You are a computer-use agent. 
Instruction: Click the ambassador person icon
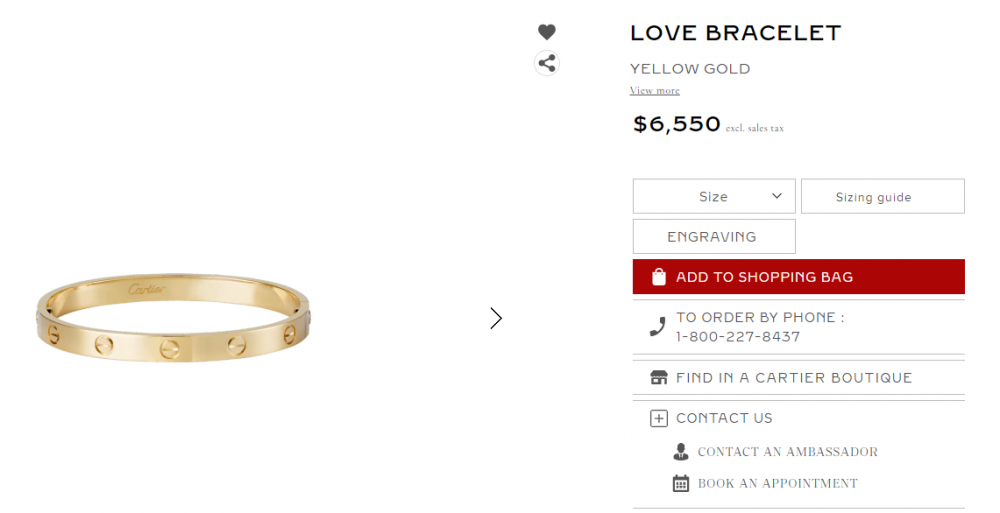pos(681,452)
